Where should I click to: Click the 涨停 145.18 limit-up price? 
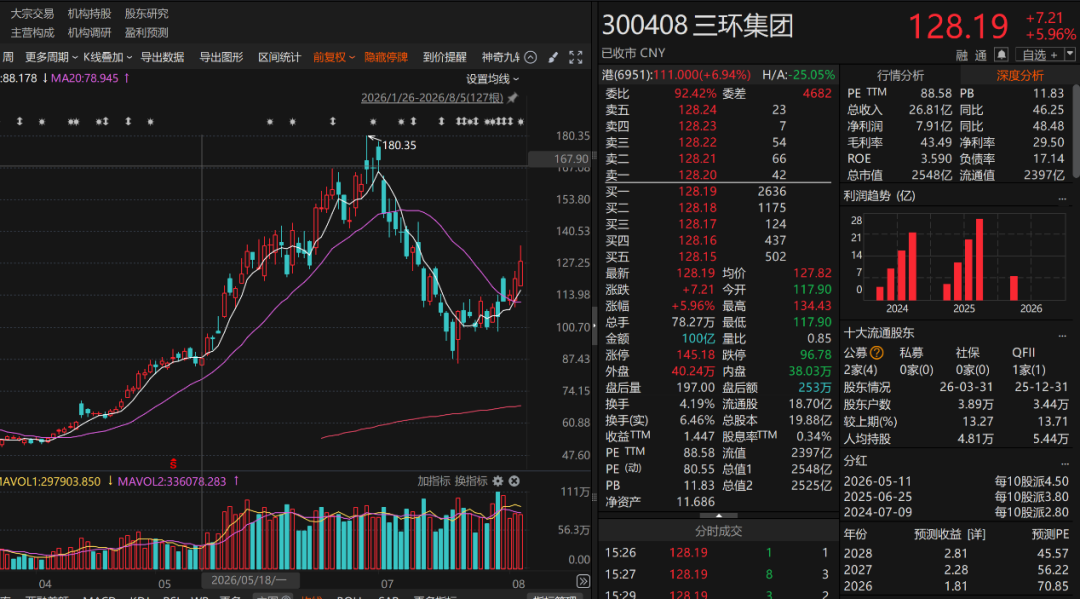[696, 355]
